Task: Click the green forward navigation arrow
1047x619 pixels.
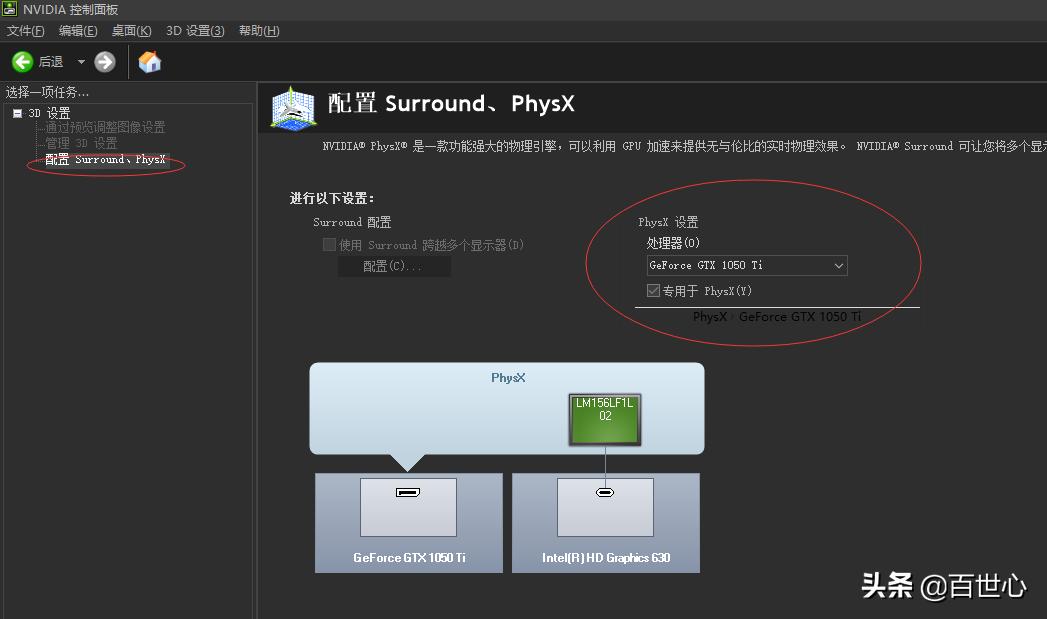Action: coord(104,61)
